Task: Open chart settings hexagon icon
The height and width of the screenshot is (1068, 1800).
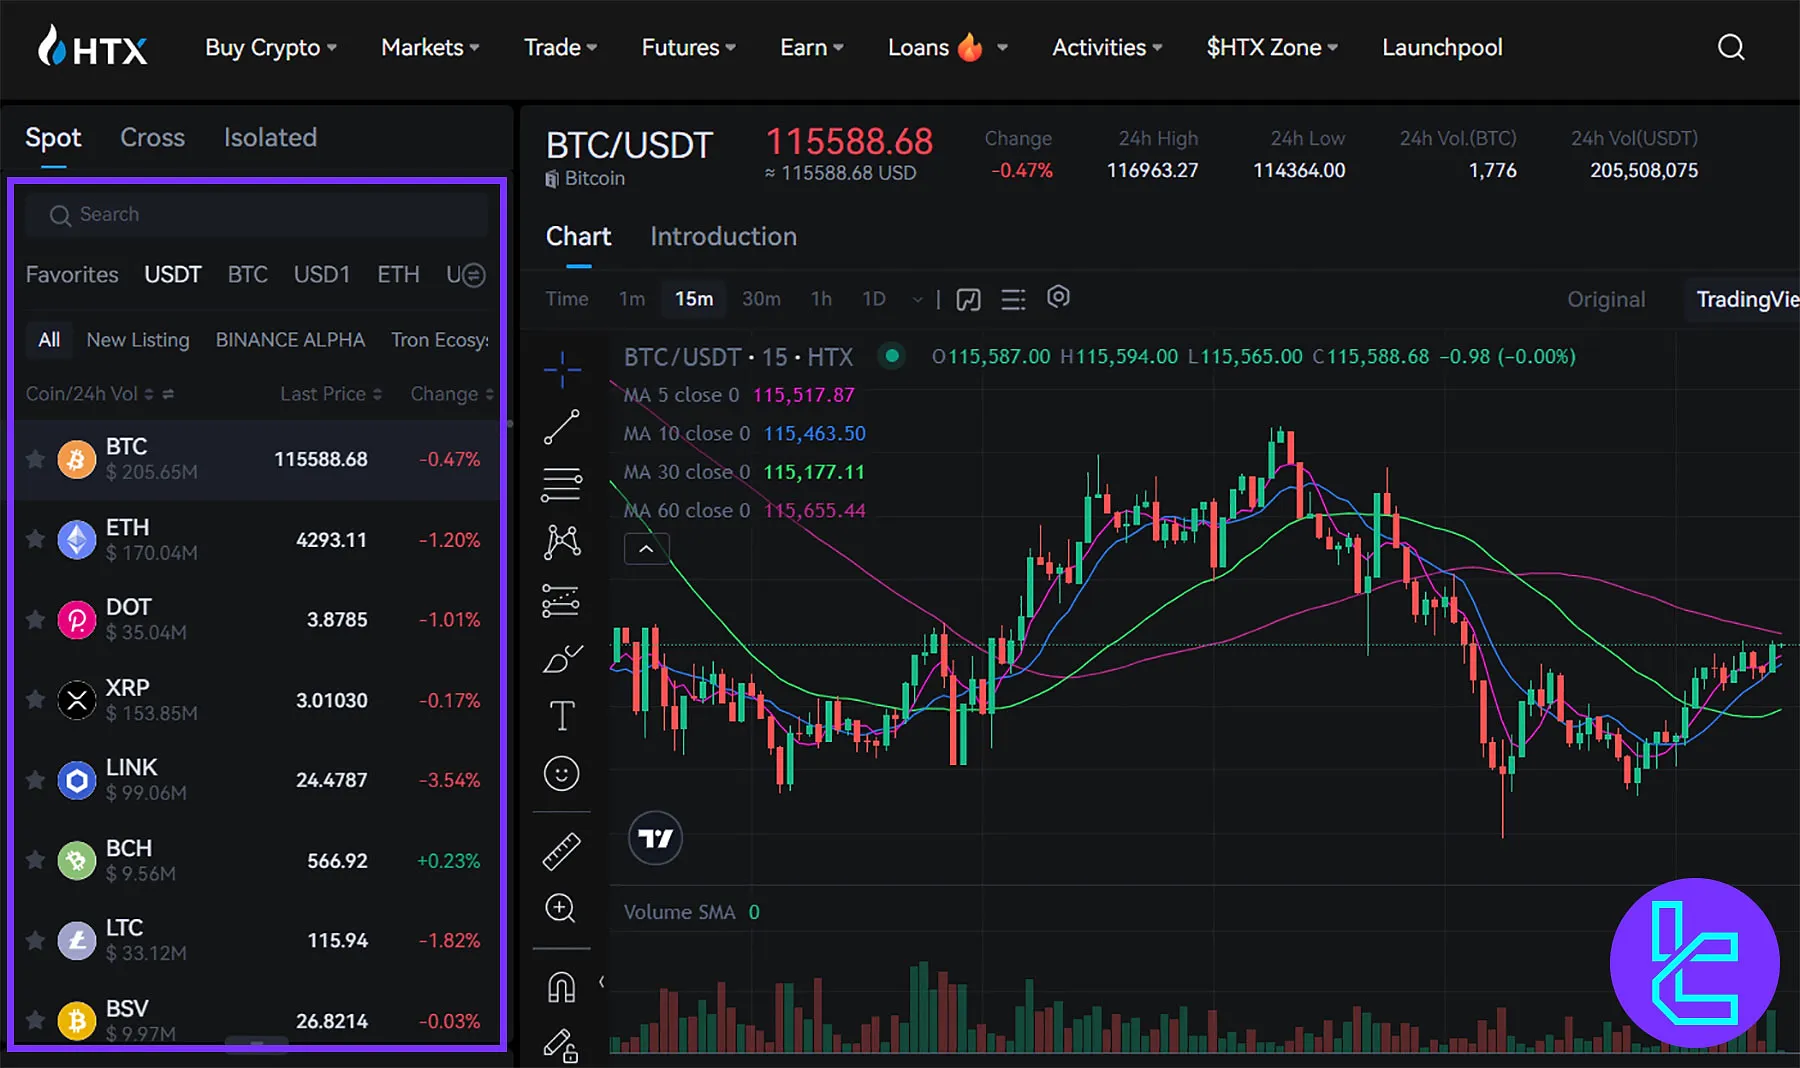Action: (1058, 297)
